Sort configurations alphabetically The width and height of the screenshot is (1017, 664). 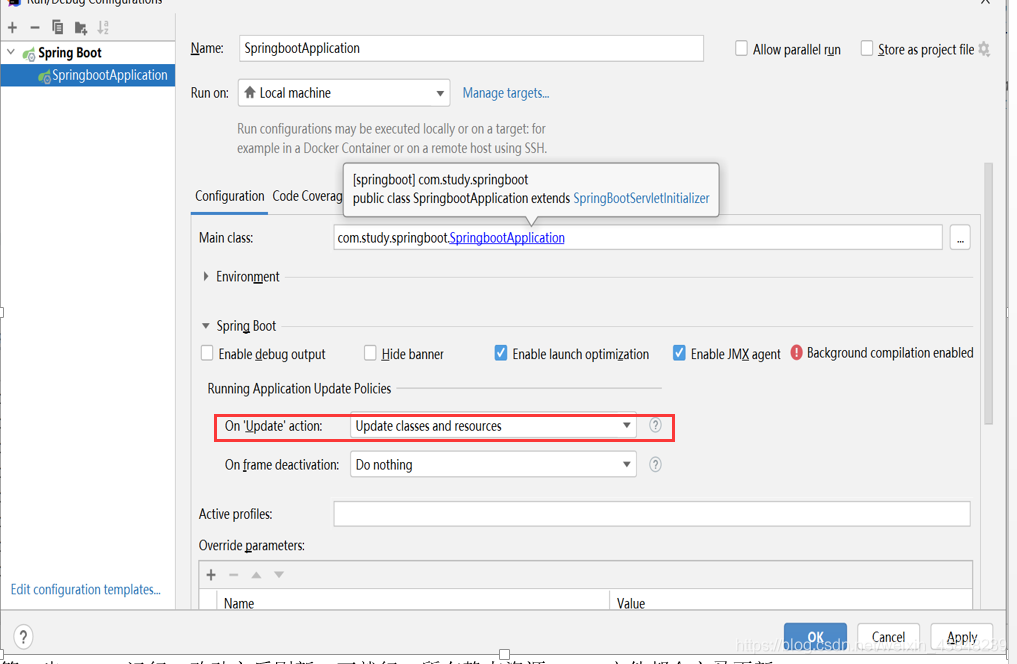pyautogui.click(x=103, y=27)
